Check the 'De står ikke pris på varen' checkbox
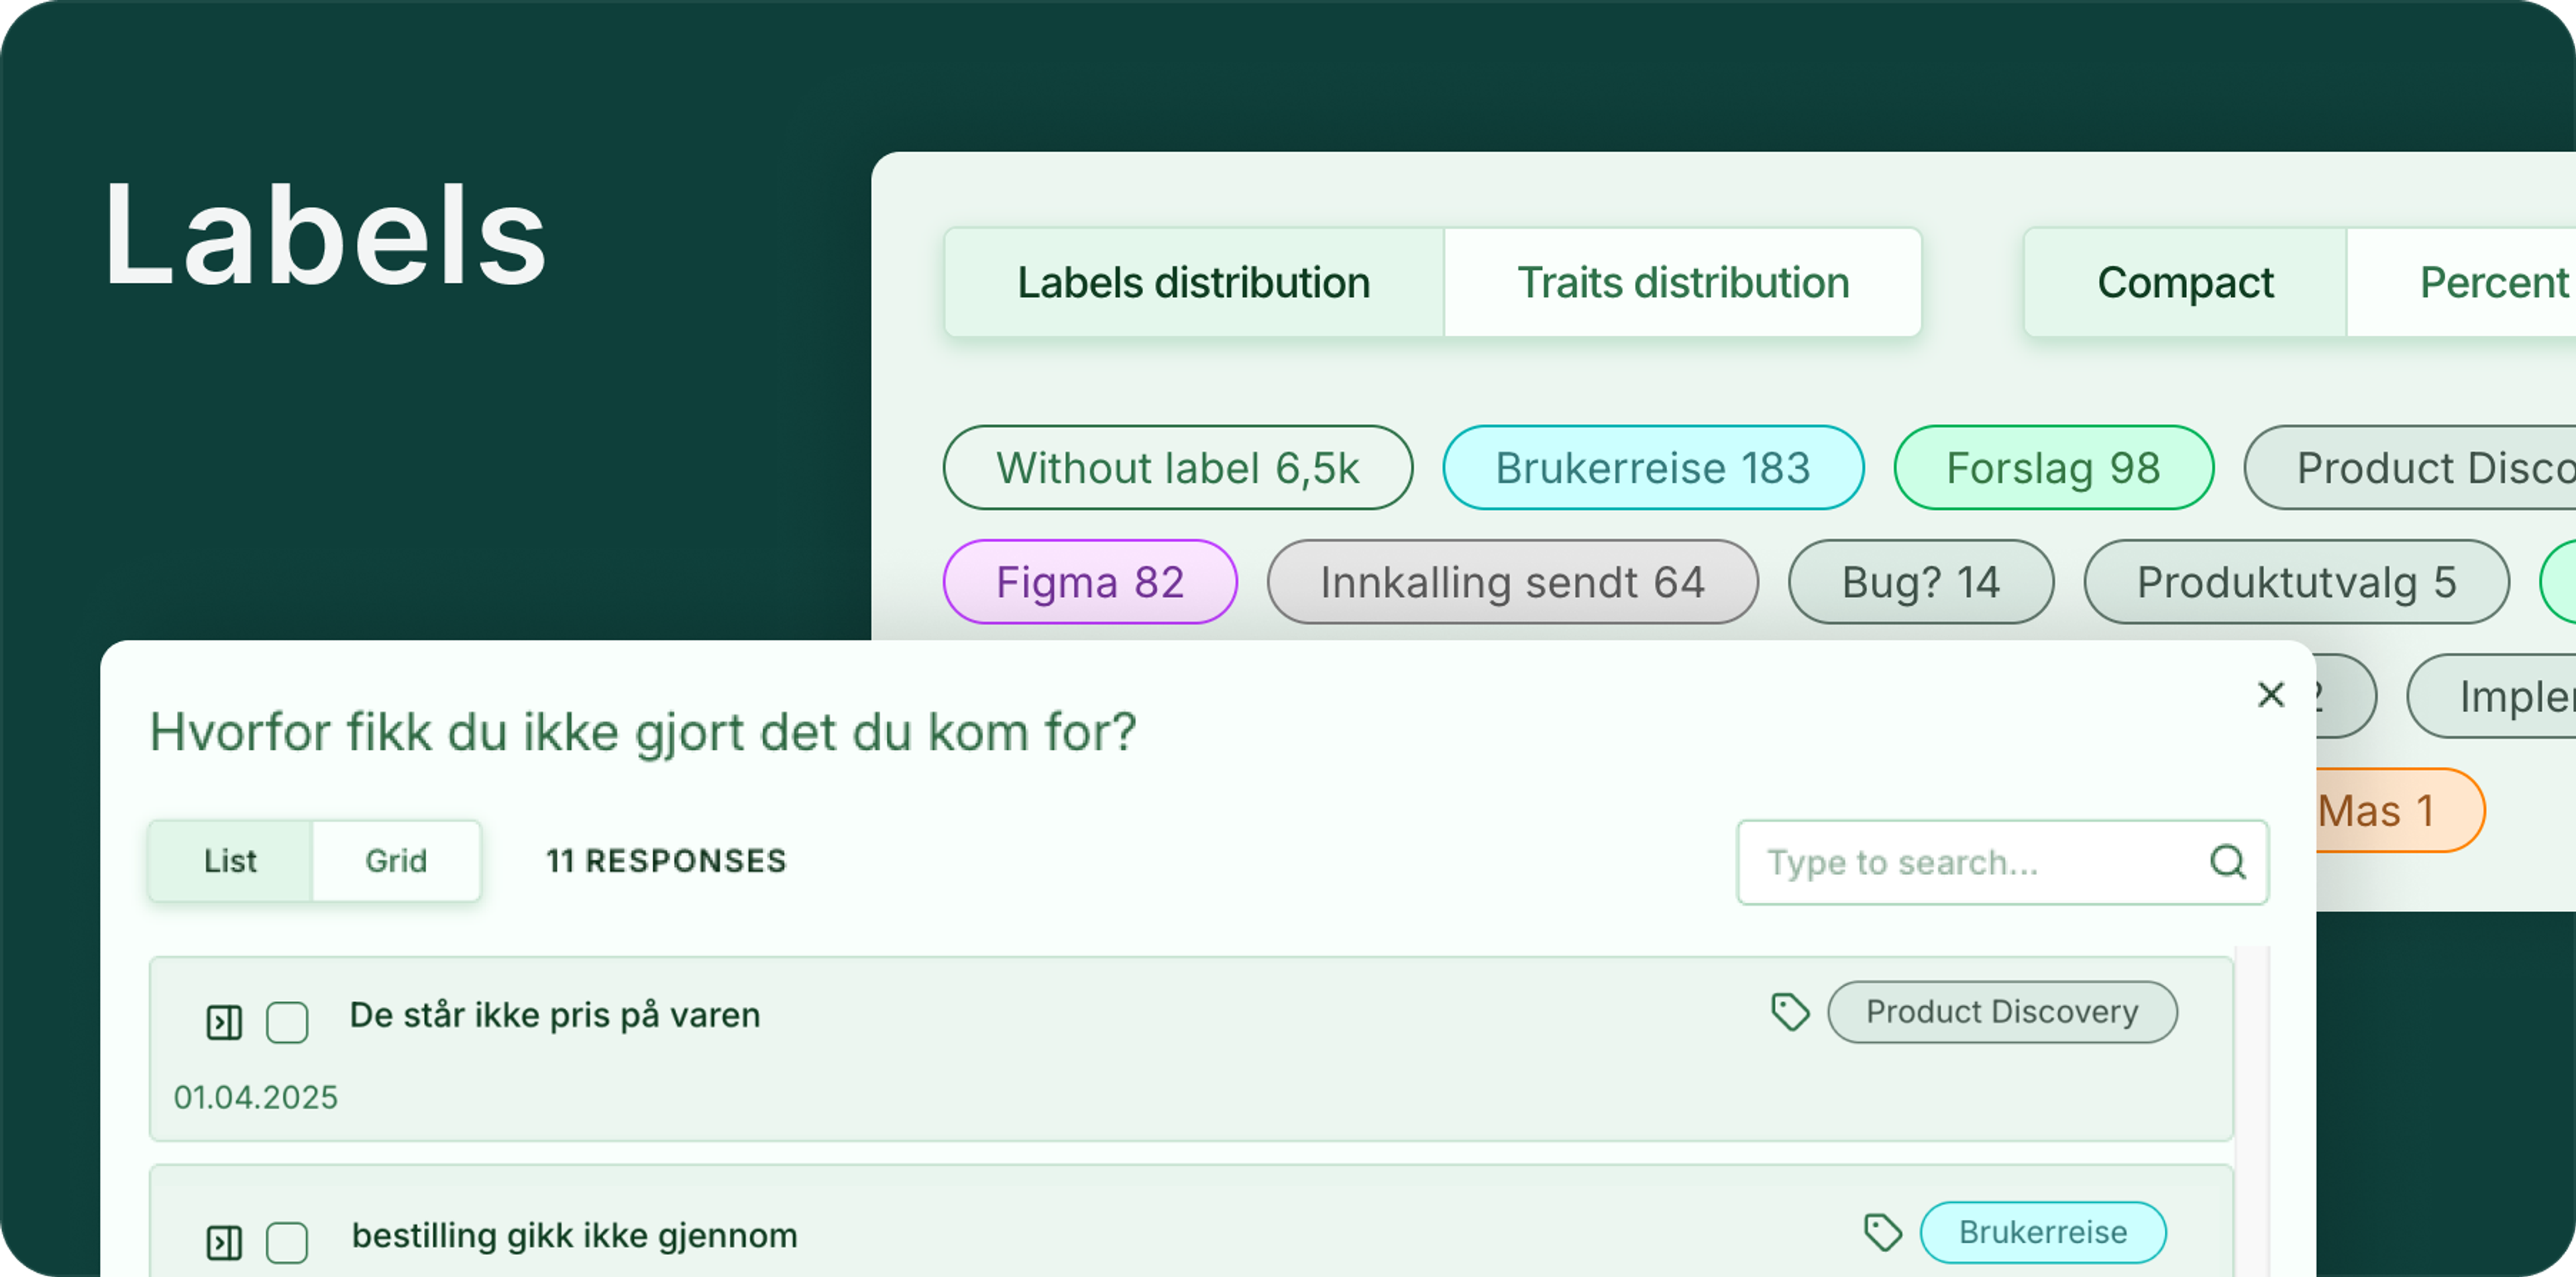Viewport: 2576px width, 1277px height. (x=287, y=1022)
